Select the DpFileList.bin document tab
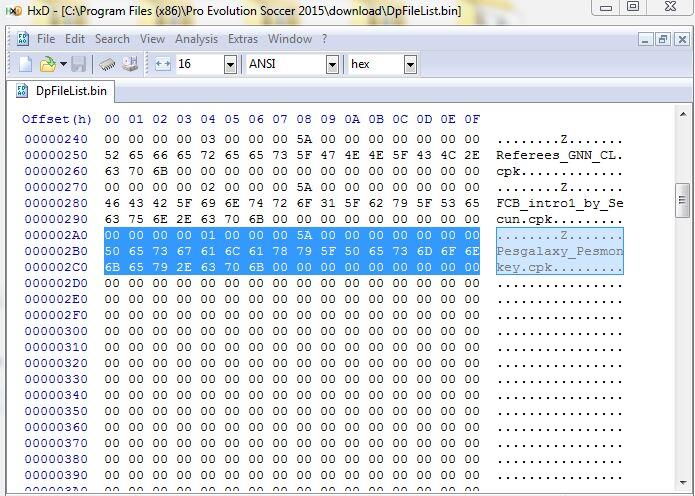Screen dimensions: 695x496 (61, 91)
